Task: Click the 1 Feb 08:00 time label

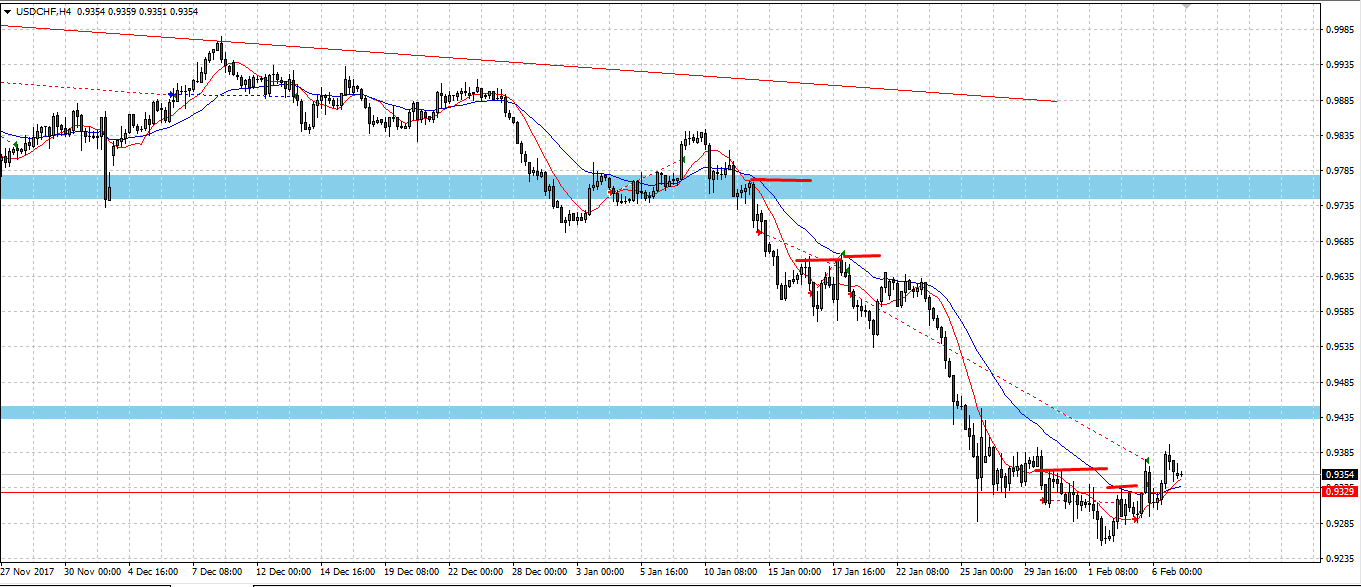Action: coord(1112,572)
